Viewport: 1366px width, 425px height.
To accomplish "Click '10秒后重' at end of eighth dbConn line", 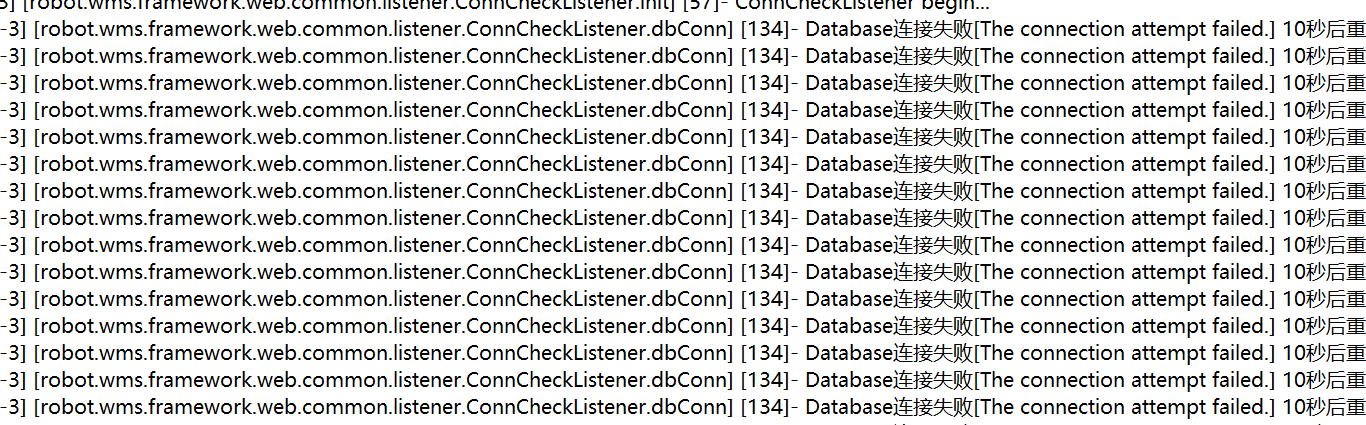I will point(1323,218).
